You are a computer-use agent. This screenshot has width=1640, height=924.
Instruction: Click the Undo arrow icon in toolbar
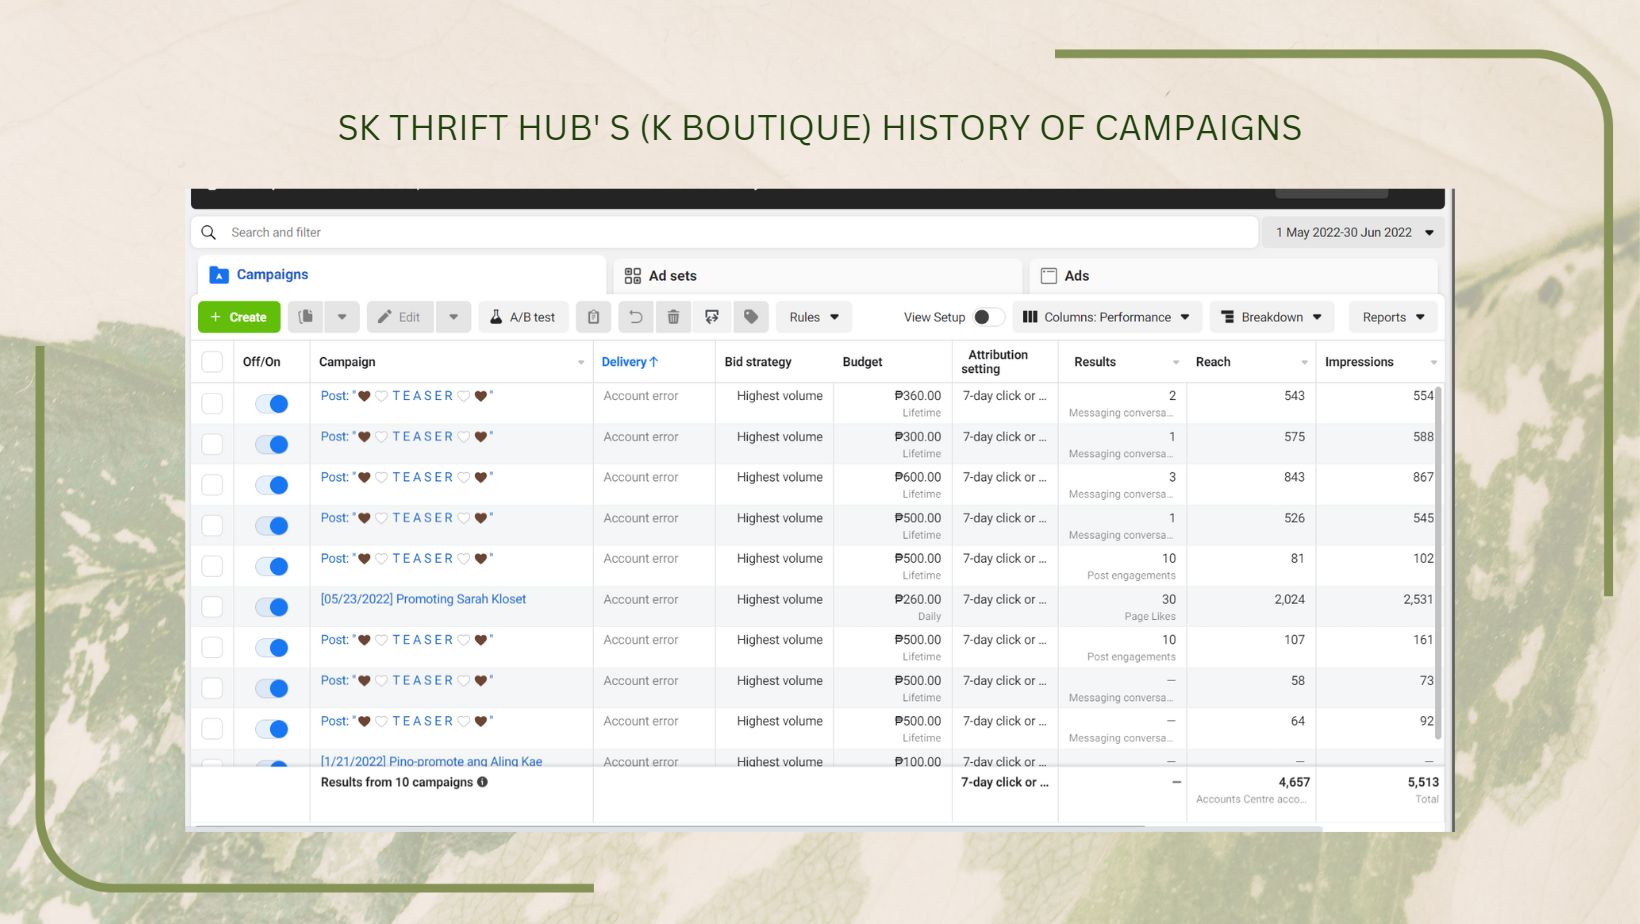[635, 317]
